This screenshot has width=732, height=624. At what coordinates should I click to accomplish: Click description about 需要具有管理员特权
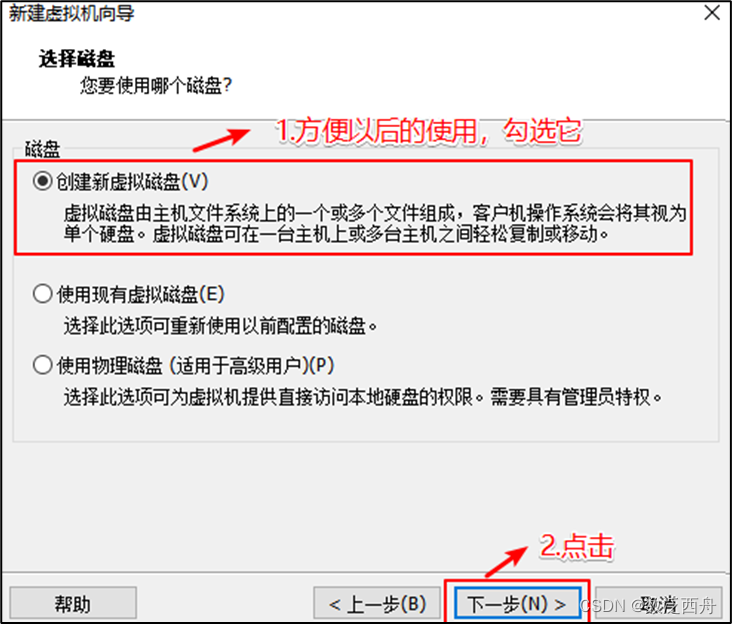point(363,397)
